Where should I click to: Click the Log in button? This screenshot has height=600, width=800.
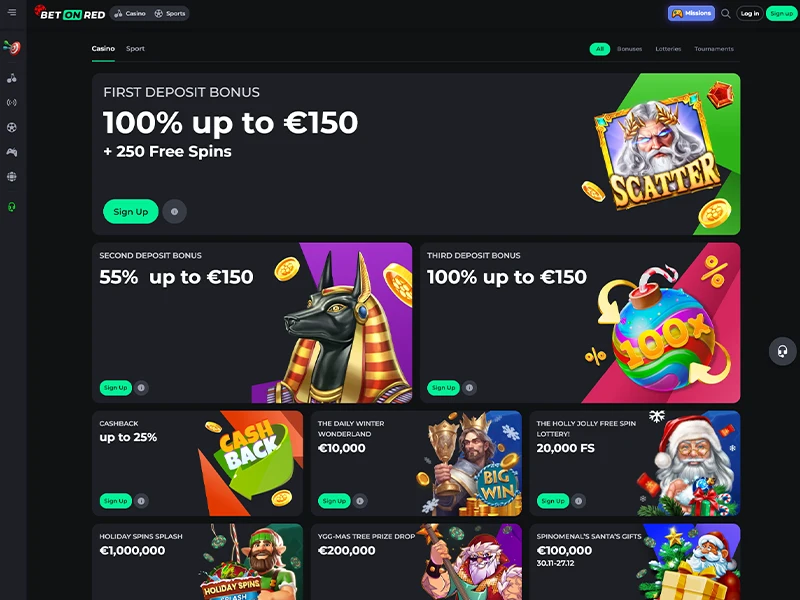pyautogui.click(x=749, y=14)
